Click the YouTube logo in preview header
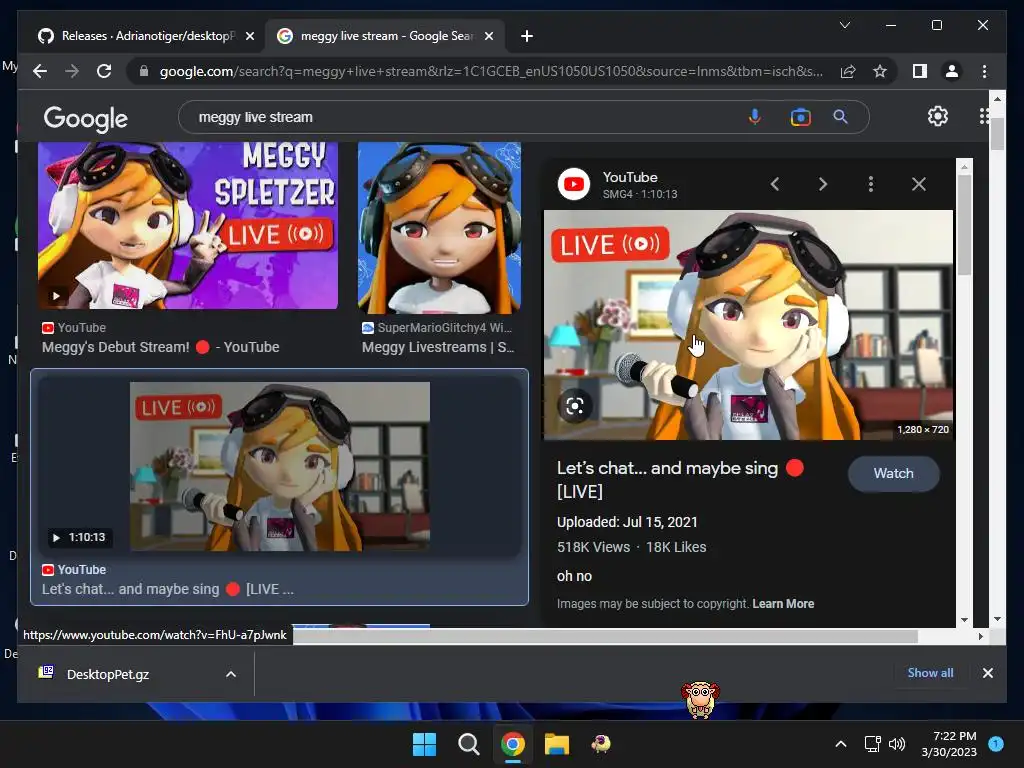This screenshot has width=1024, height=768. 574,184
